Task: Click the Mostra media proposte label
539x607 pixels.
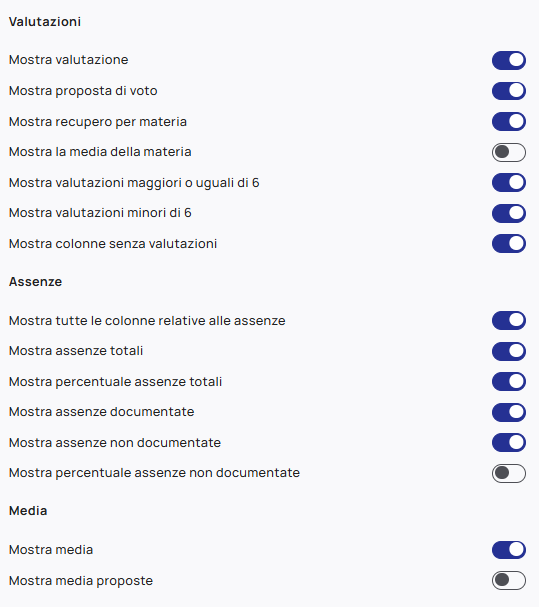Action: pos(81,581)
